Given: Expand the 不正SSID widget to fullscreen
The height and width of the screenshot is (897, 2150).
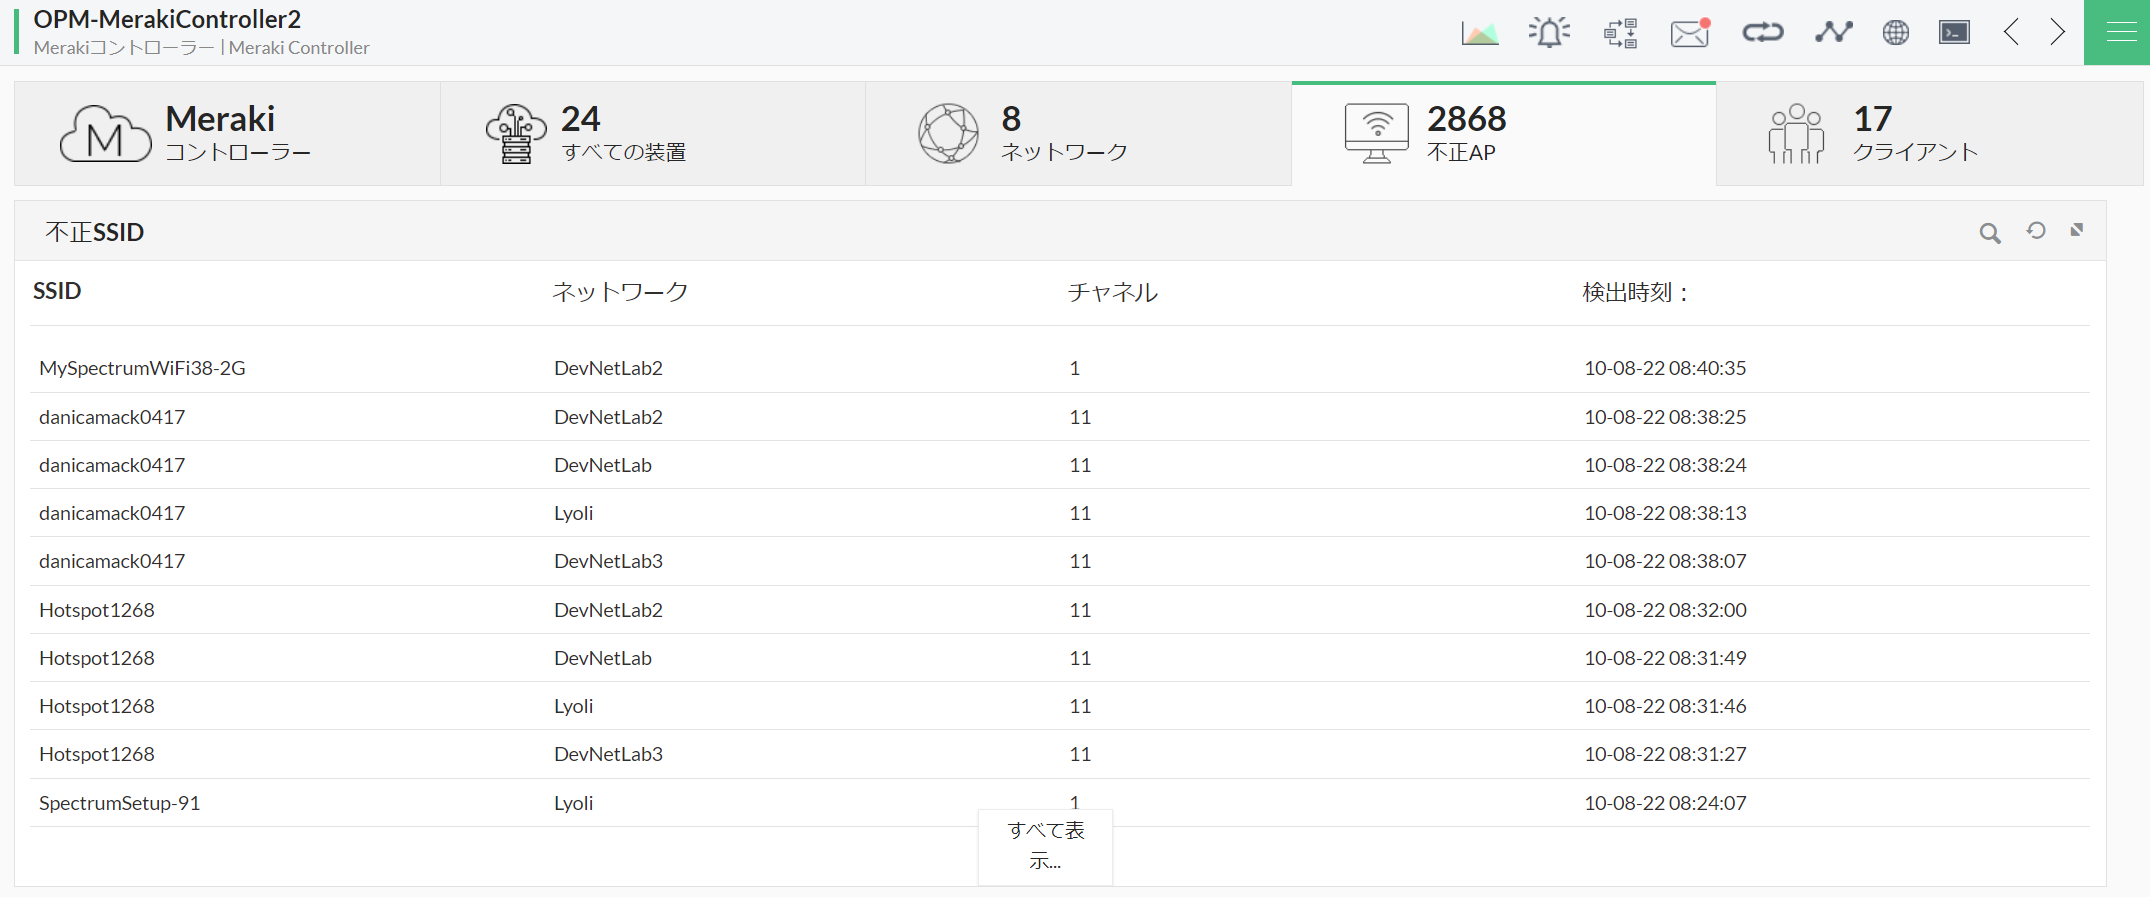Looking at the screenshot, I should [x=2077, y=230].
